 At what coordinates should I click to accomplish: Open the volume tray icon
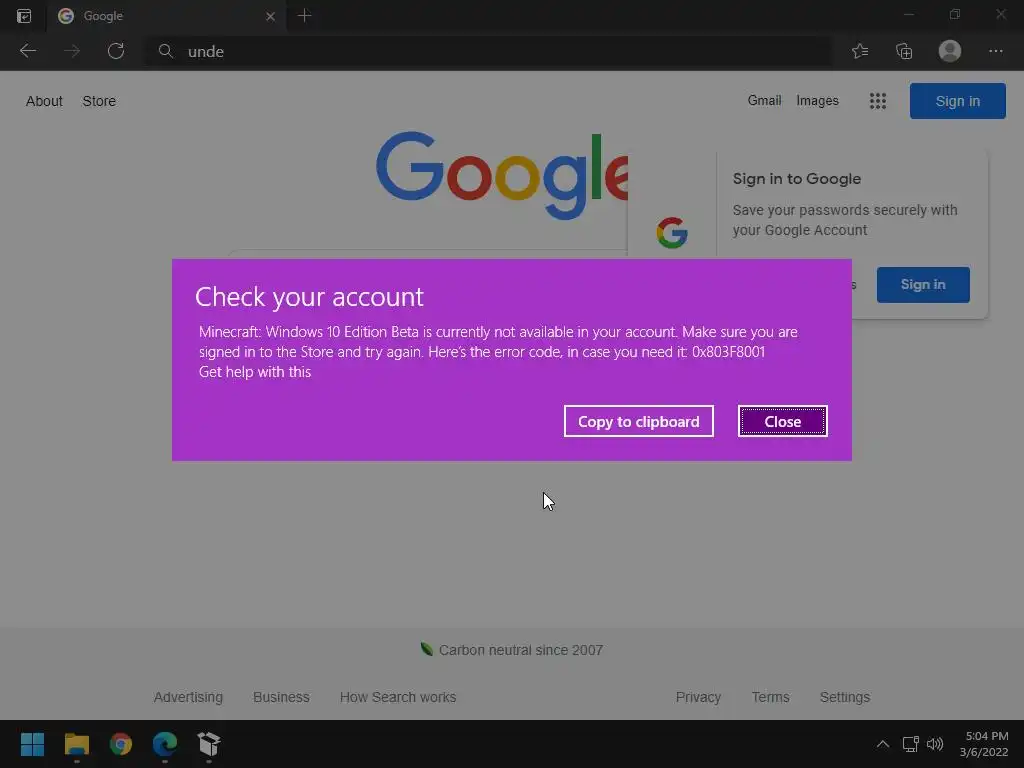935,744
